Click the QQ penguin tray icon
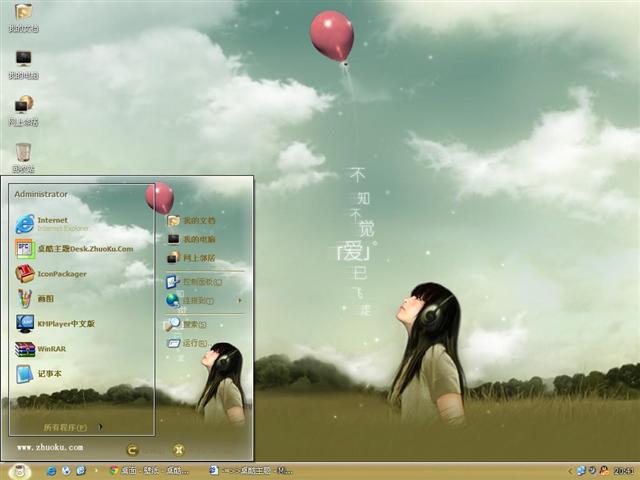Screen dimensions: 640x480 (x=604, y=471)
